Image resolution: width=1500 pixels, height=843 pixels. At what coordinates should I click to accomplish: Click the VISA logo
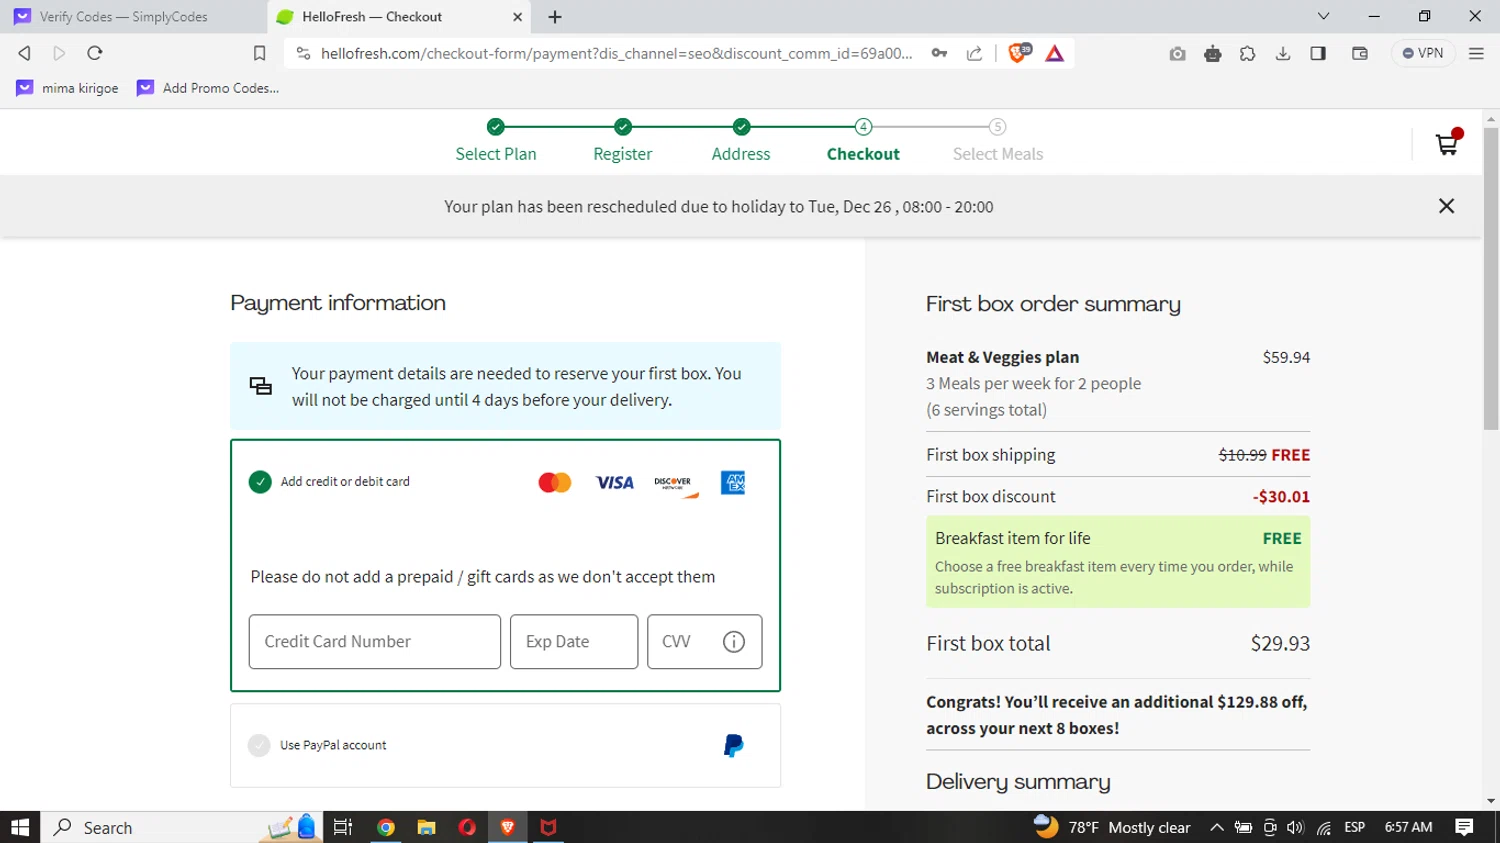tap(614, 483)
